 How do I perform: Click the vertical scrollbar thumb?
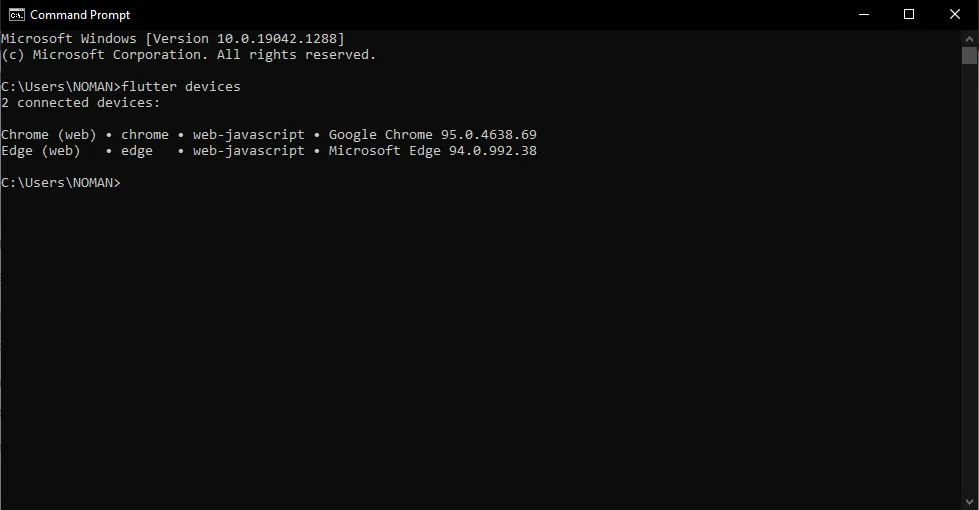(x=969, y=55)
